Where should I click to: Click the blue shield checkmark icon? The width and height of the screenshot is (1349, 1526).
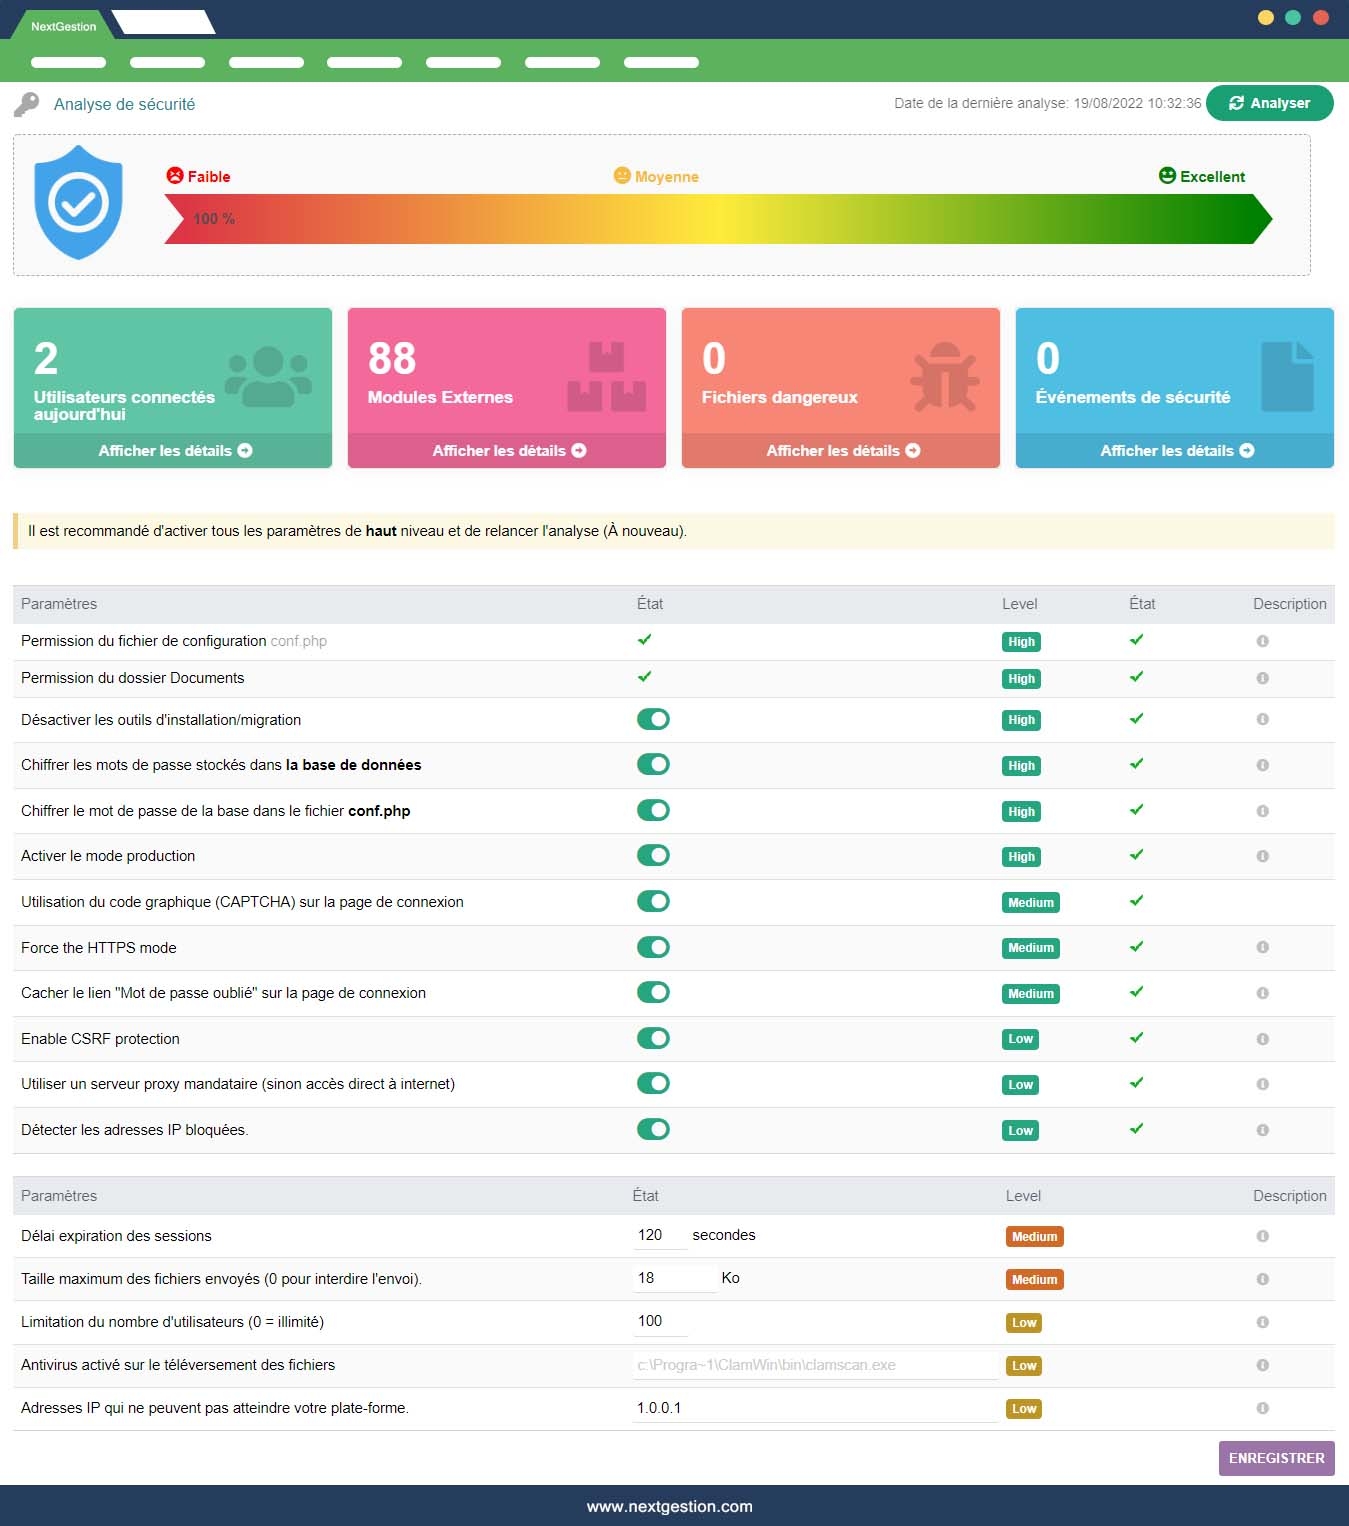78,203
